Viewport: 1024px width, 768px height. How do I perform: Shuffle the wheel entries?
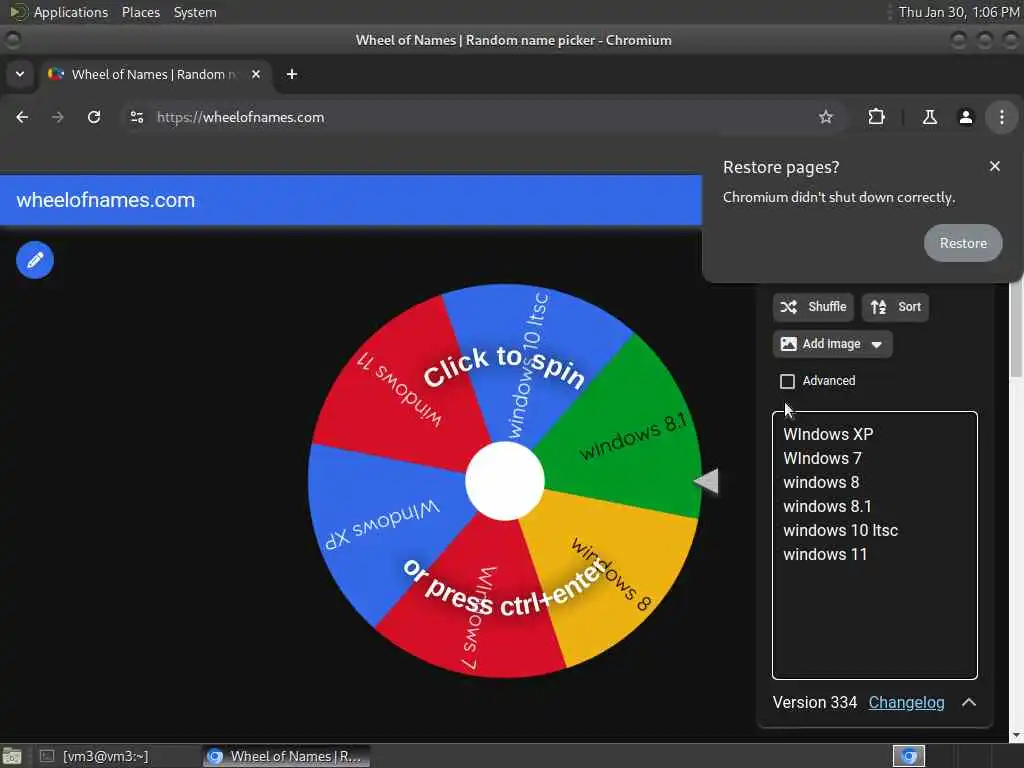point(813,307)
